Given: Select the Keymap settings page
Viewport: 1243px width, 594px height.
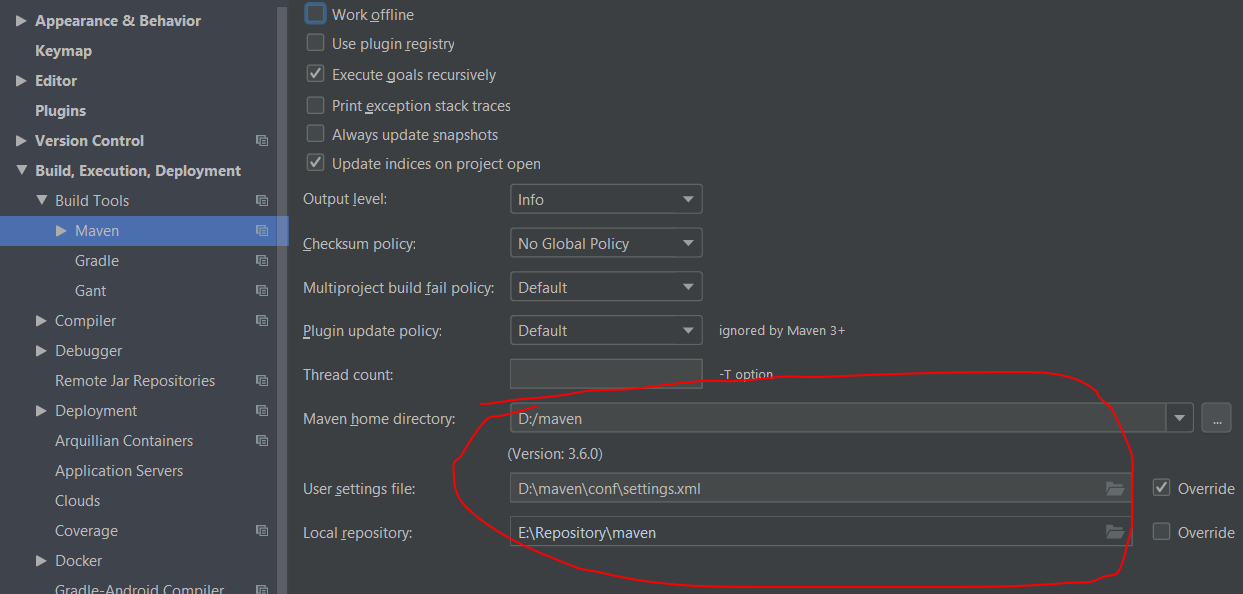Looking at the screenshot, I should pyautogui.click(x=62, y=50).
